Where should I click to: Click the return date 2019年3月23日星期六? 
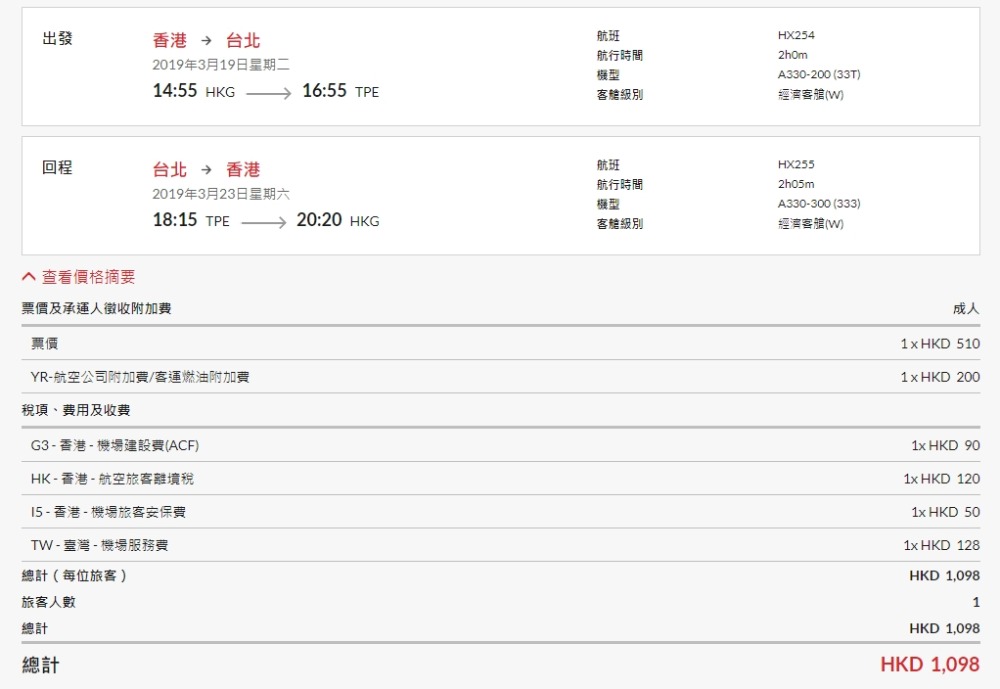click(221, 194)
